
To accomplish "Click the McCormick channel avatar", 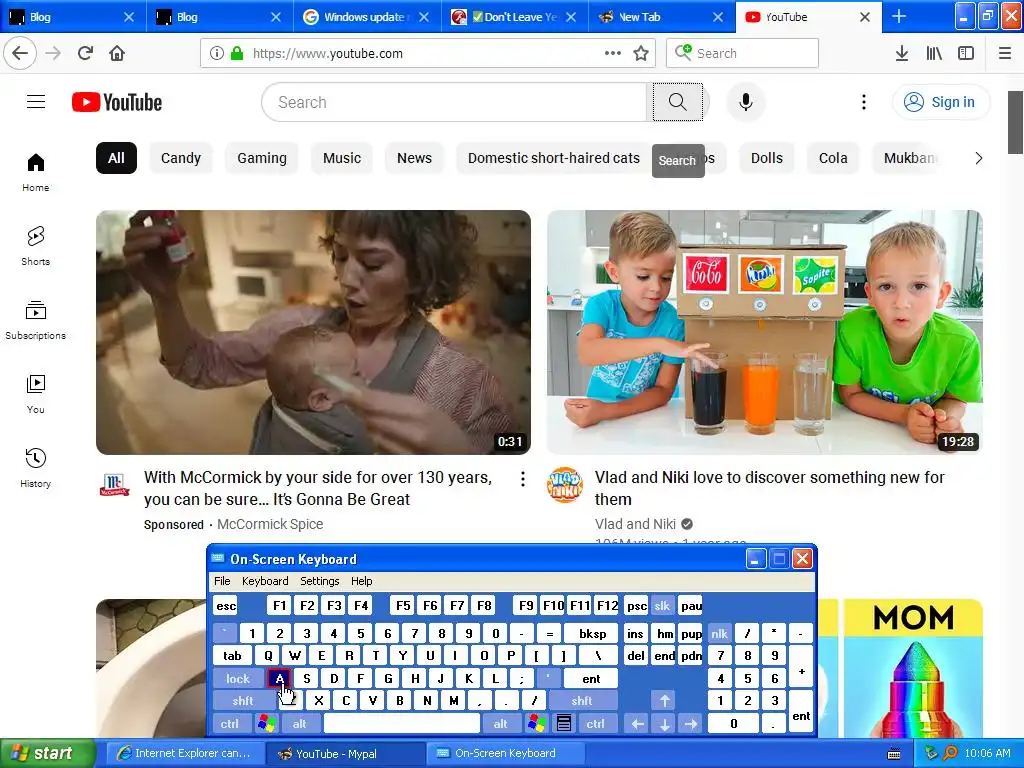I will [115, 485].
